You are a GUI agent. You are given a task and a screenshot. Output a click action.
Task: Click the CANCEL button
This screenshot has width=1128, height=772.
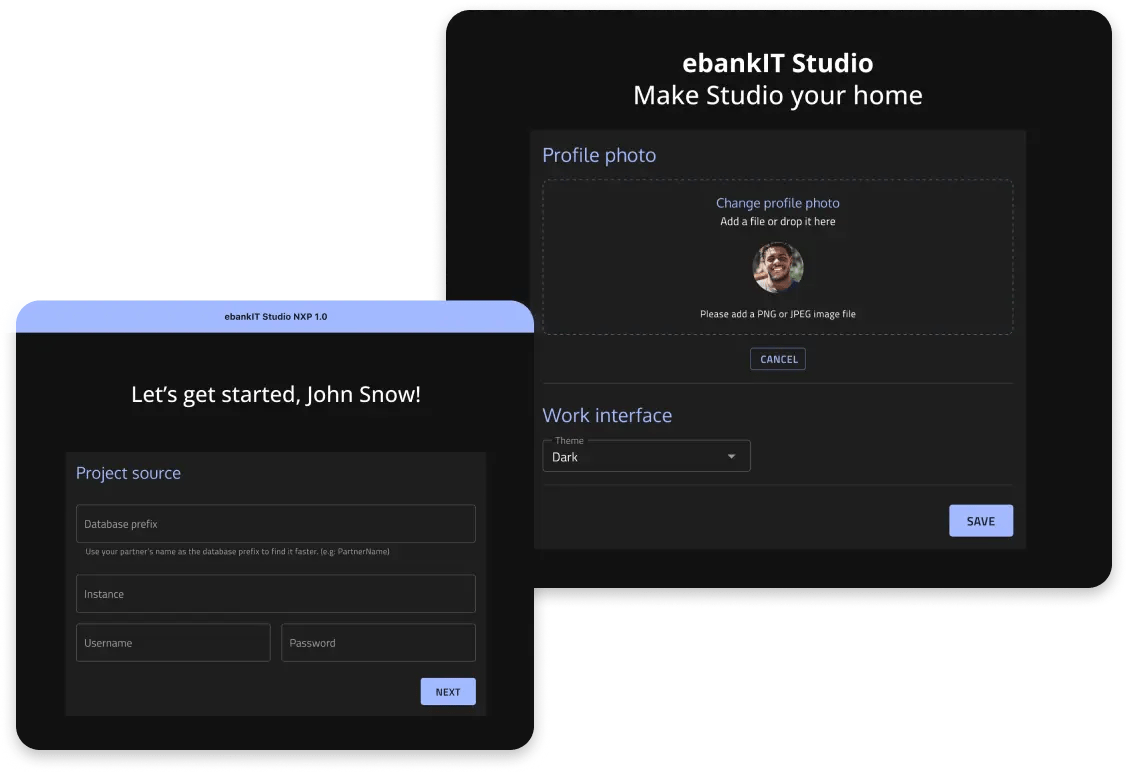pos(777,358)
